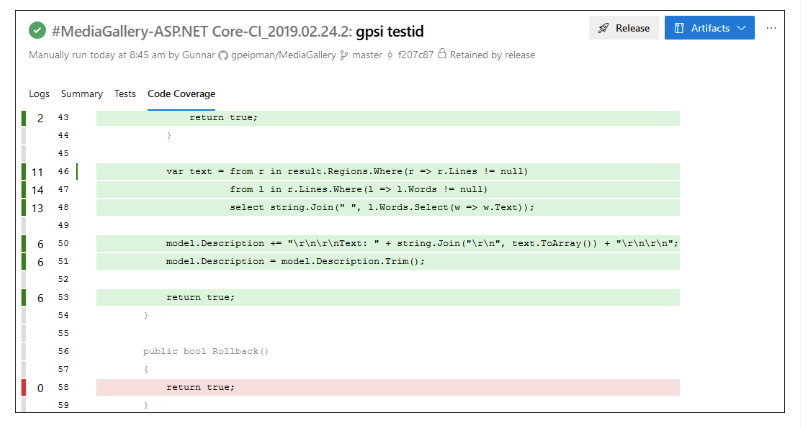Click the Artifacts box icon

click(x=680, y=28)
